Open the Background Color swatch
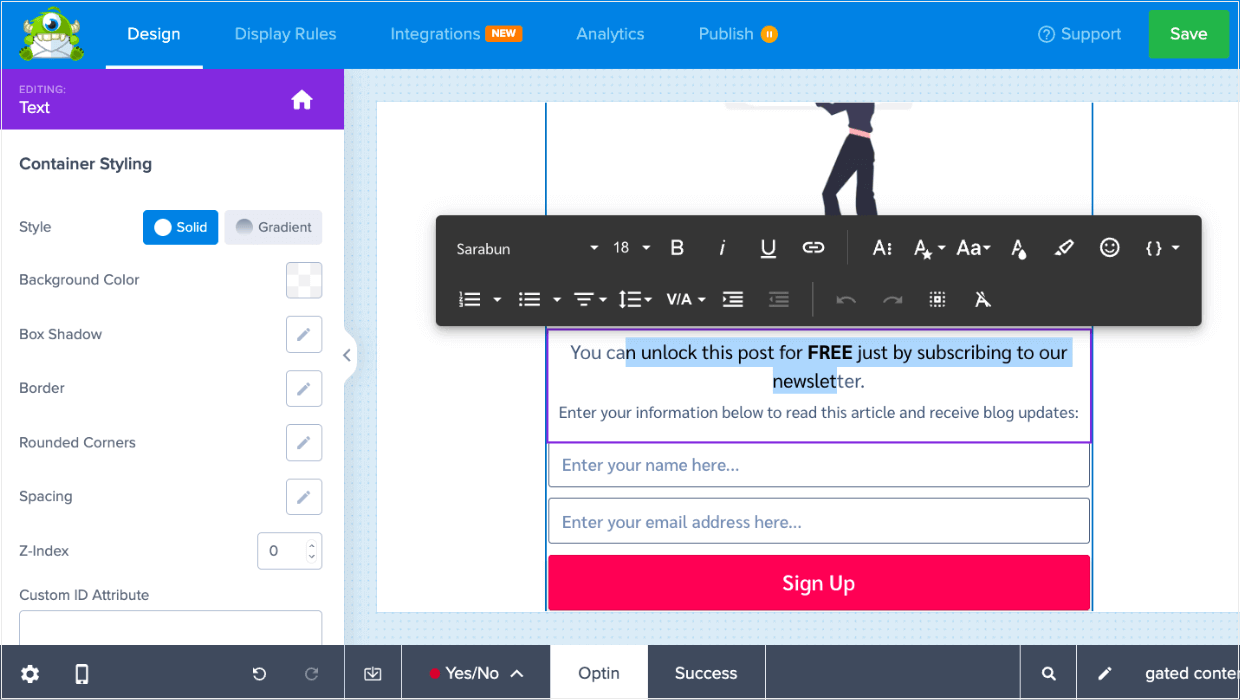The width and height of the screenshot is (1240, 700). pos(304,280)
